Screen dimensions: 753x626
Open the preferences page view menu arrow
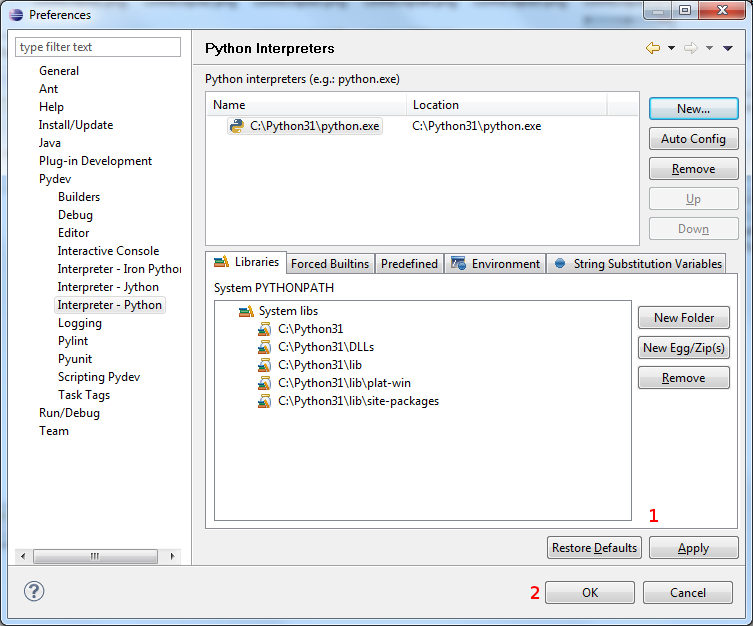[x=728, y=48]
